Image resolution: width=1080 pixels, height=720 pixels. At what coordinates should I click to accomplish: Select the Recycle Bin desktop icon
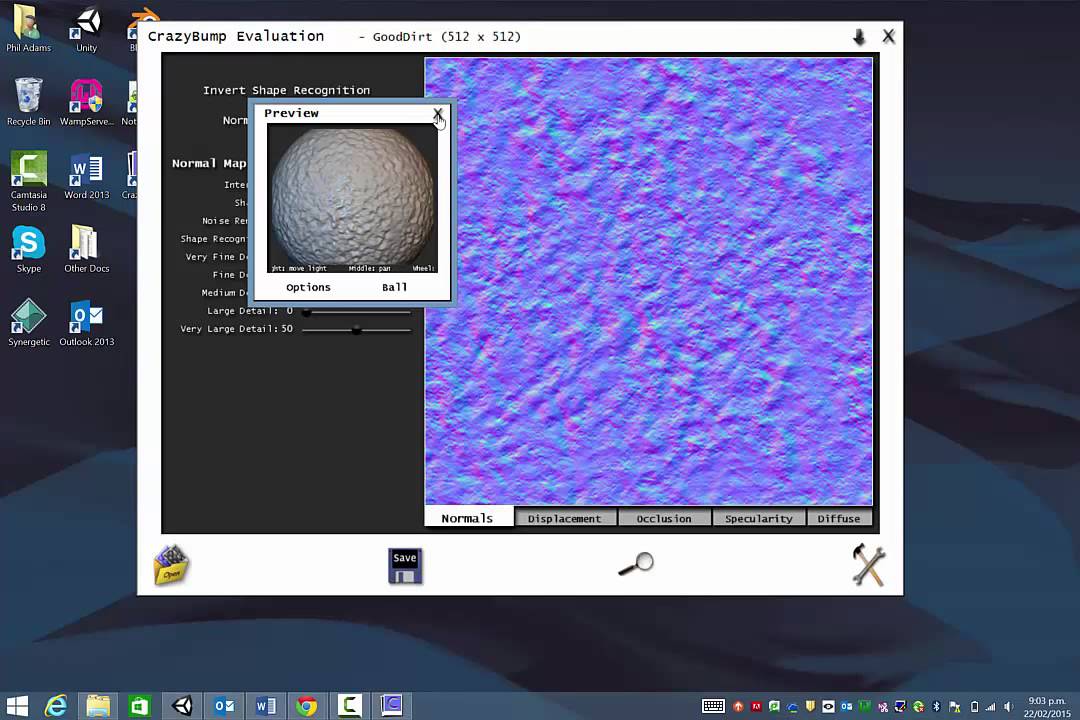tap(28, 102)
